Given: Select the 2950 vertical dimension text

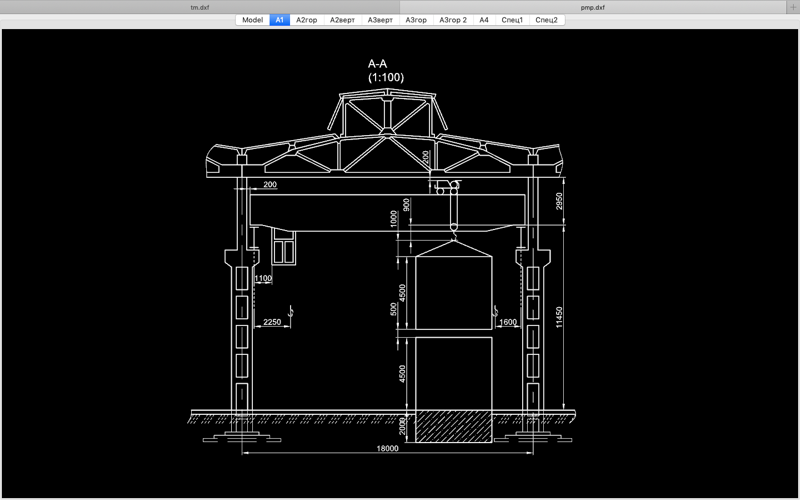Looking at the screenshot, I should [x=559, y=202].
